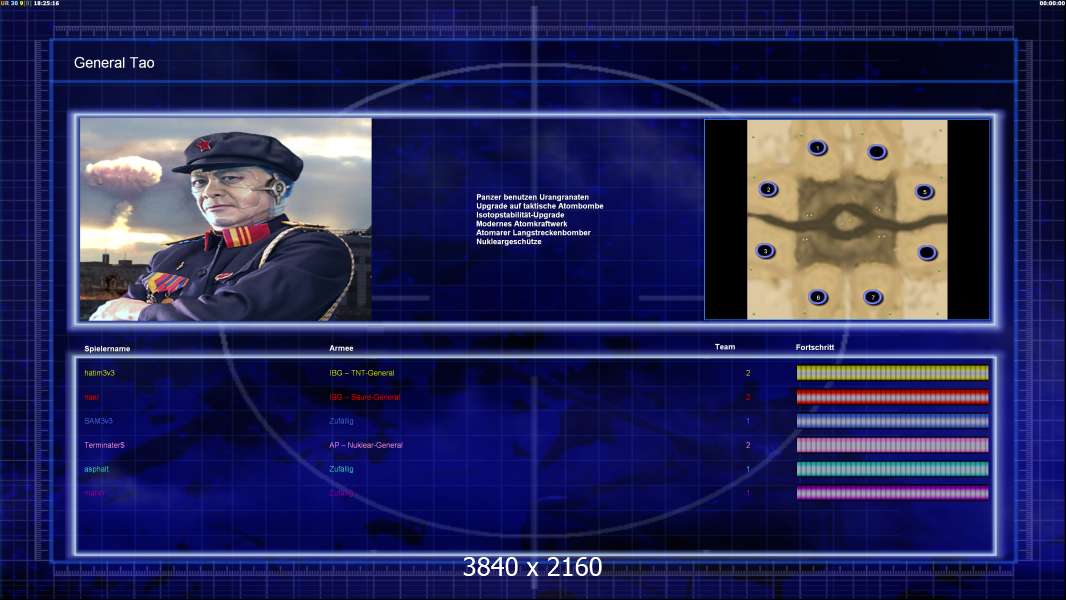Click the team number for asphalt
Image resolution: width=1066 pixels, height=600 pixels.
[748, 469]
